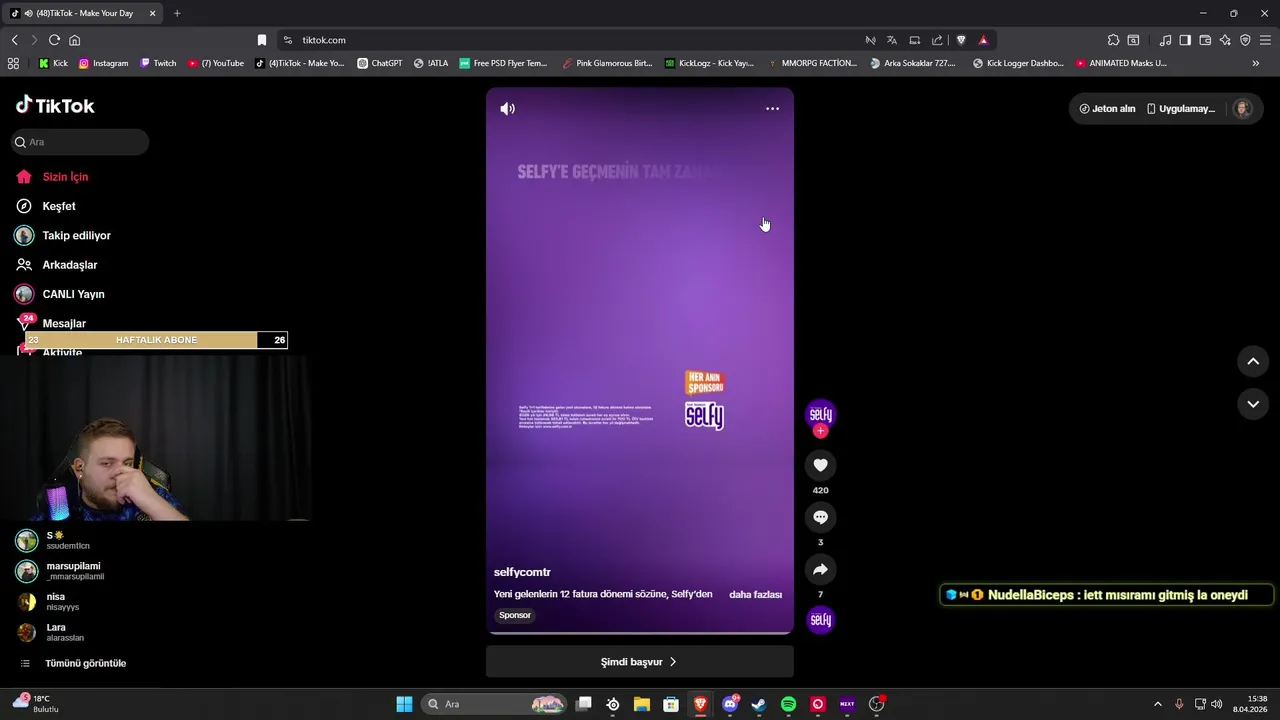This screenshot has height=720, width=1280.
Task: Show more bookmarks with double chevron
Action: (1256, 63)
